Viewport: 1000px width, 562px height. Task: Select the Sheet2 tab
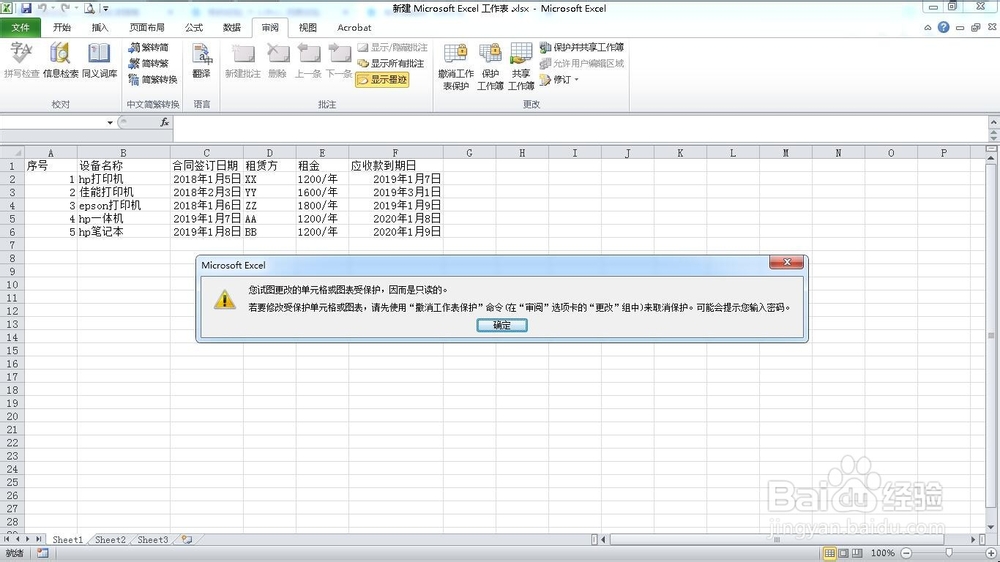[x=110, y=540]
